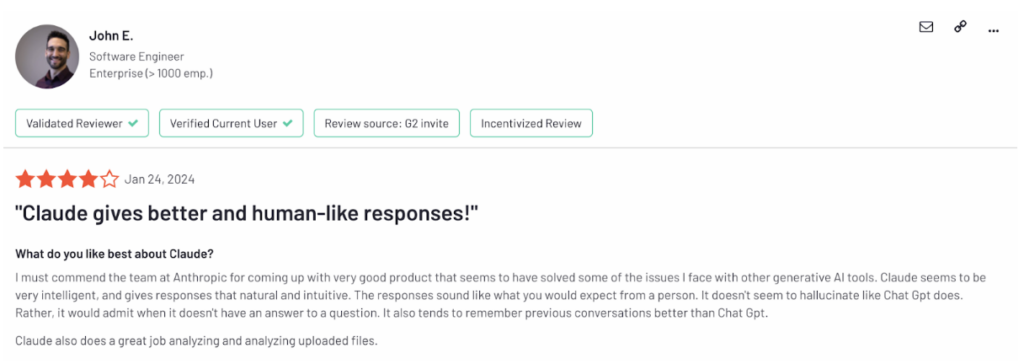Image resolution: width=1024 pixels, height=364 pixels.
Task: Click the empty fifth rating star
Action: pyautogui.click(x=110, y=179)
